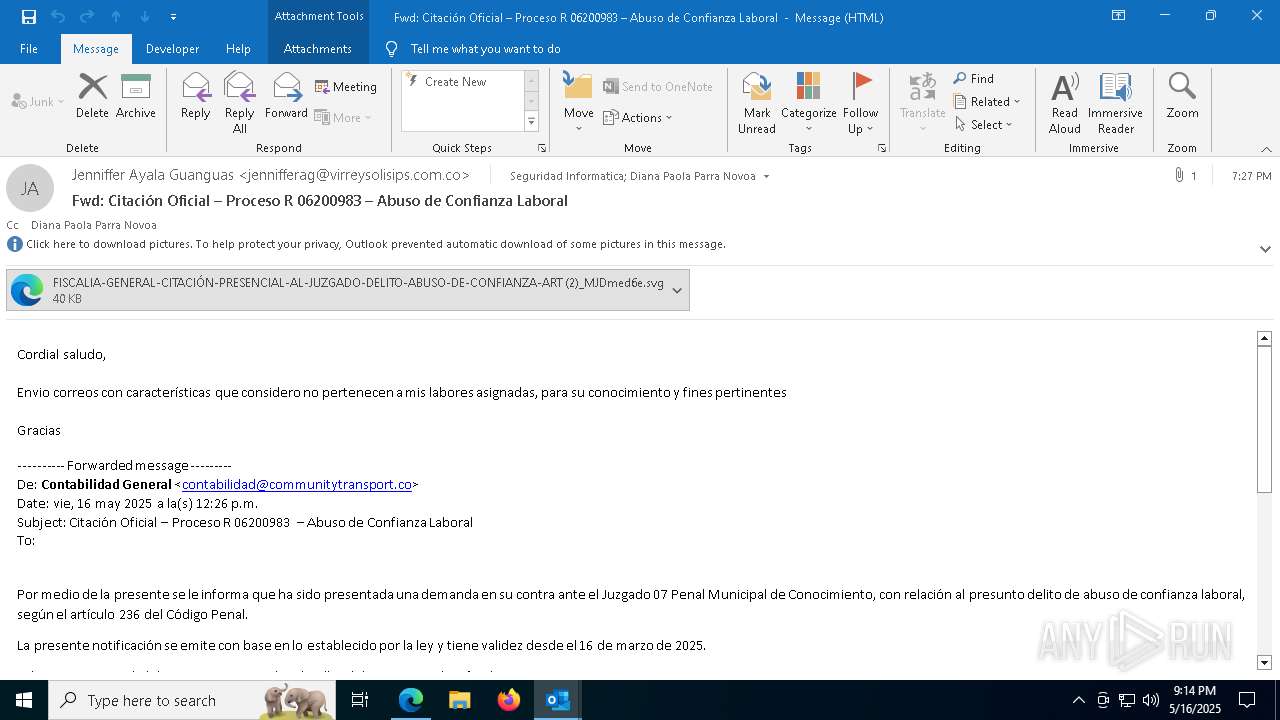Image resolution: width=1280 pixels, height=720 pixels.
Task: Switch to the Developer tab
Action: [x=172, y=48]
